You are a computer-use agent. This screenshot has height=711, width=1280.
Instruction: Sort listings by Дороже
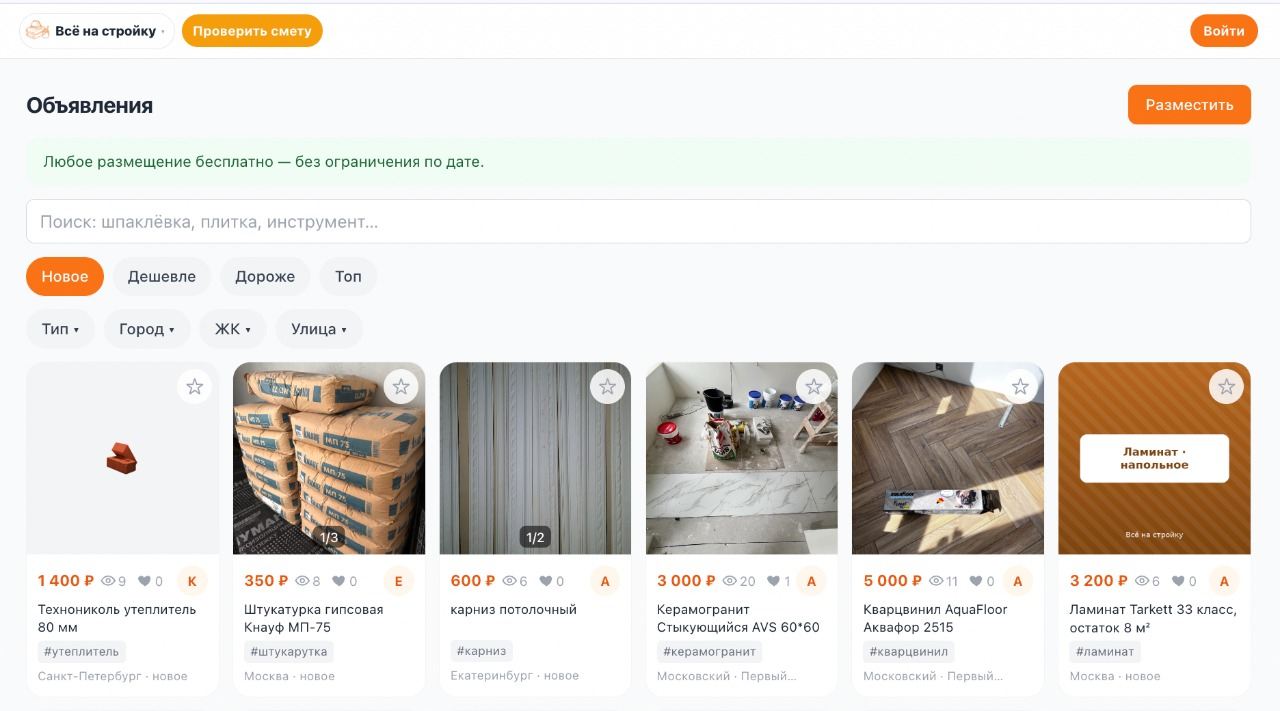pos(265,277)
